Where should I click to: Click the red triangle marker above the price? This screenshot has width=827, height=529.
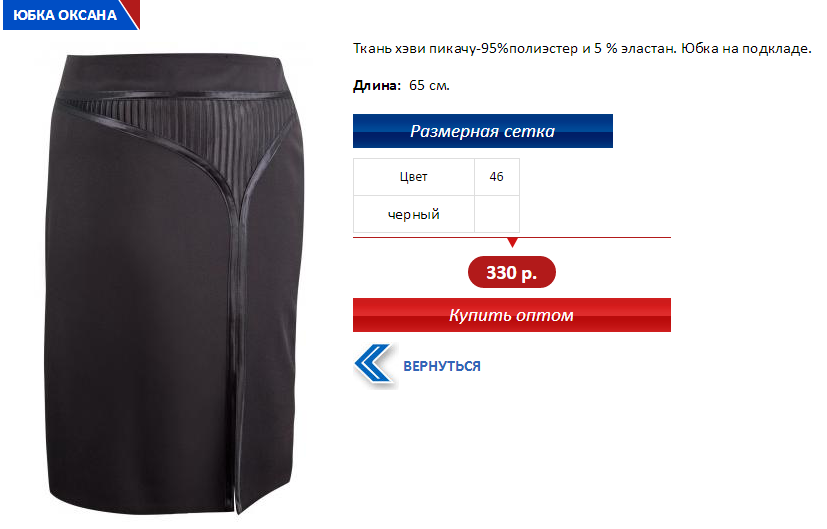[512, 243]
